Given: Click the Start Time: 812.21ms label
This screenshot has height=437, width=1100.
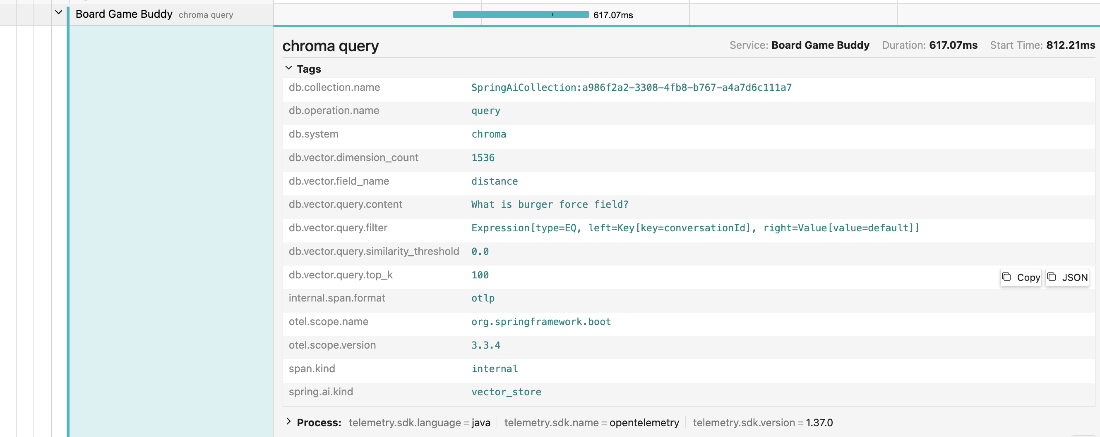Looking at the screenshot, I should (x=1042, y=45).
